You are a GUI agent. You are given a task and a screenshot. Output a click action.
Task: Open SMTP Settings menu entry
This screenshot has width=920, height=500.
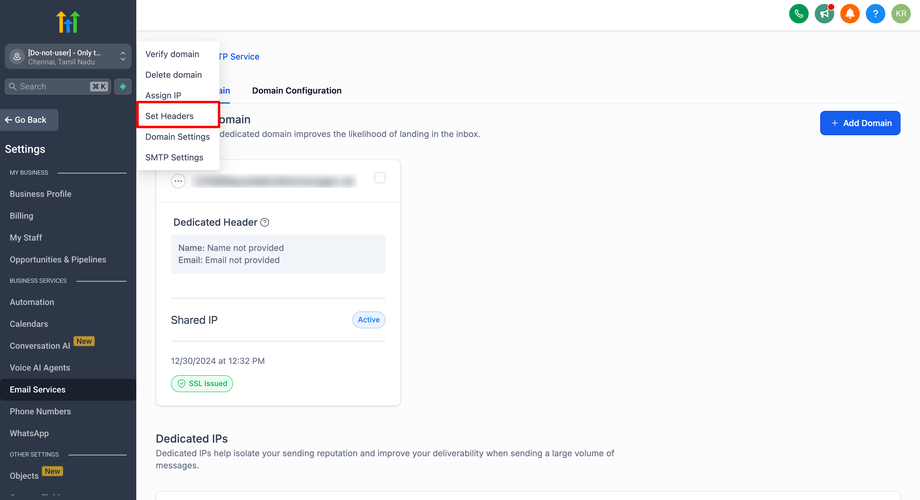tap(174, 157)
